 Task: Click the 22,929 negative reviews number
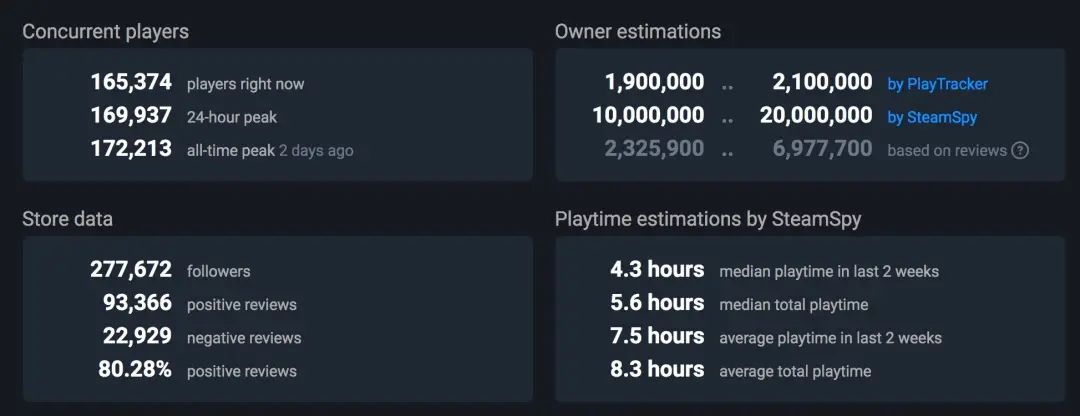point(137,337)
